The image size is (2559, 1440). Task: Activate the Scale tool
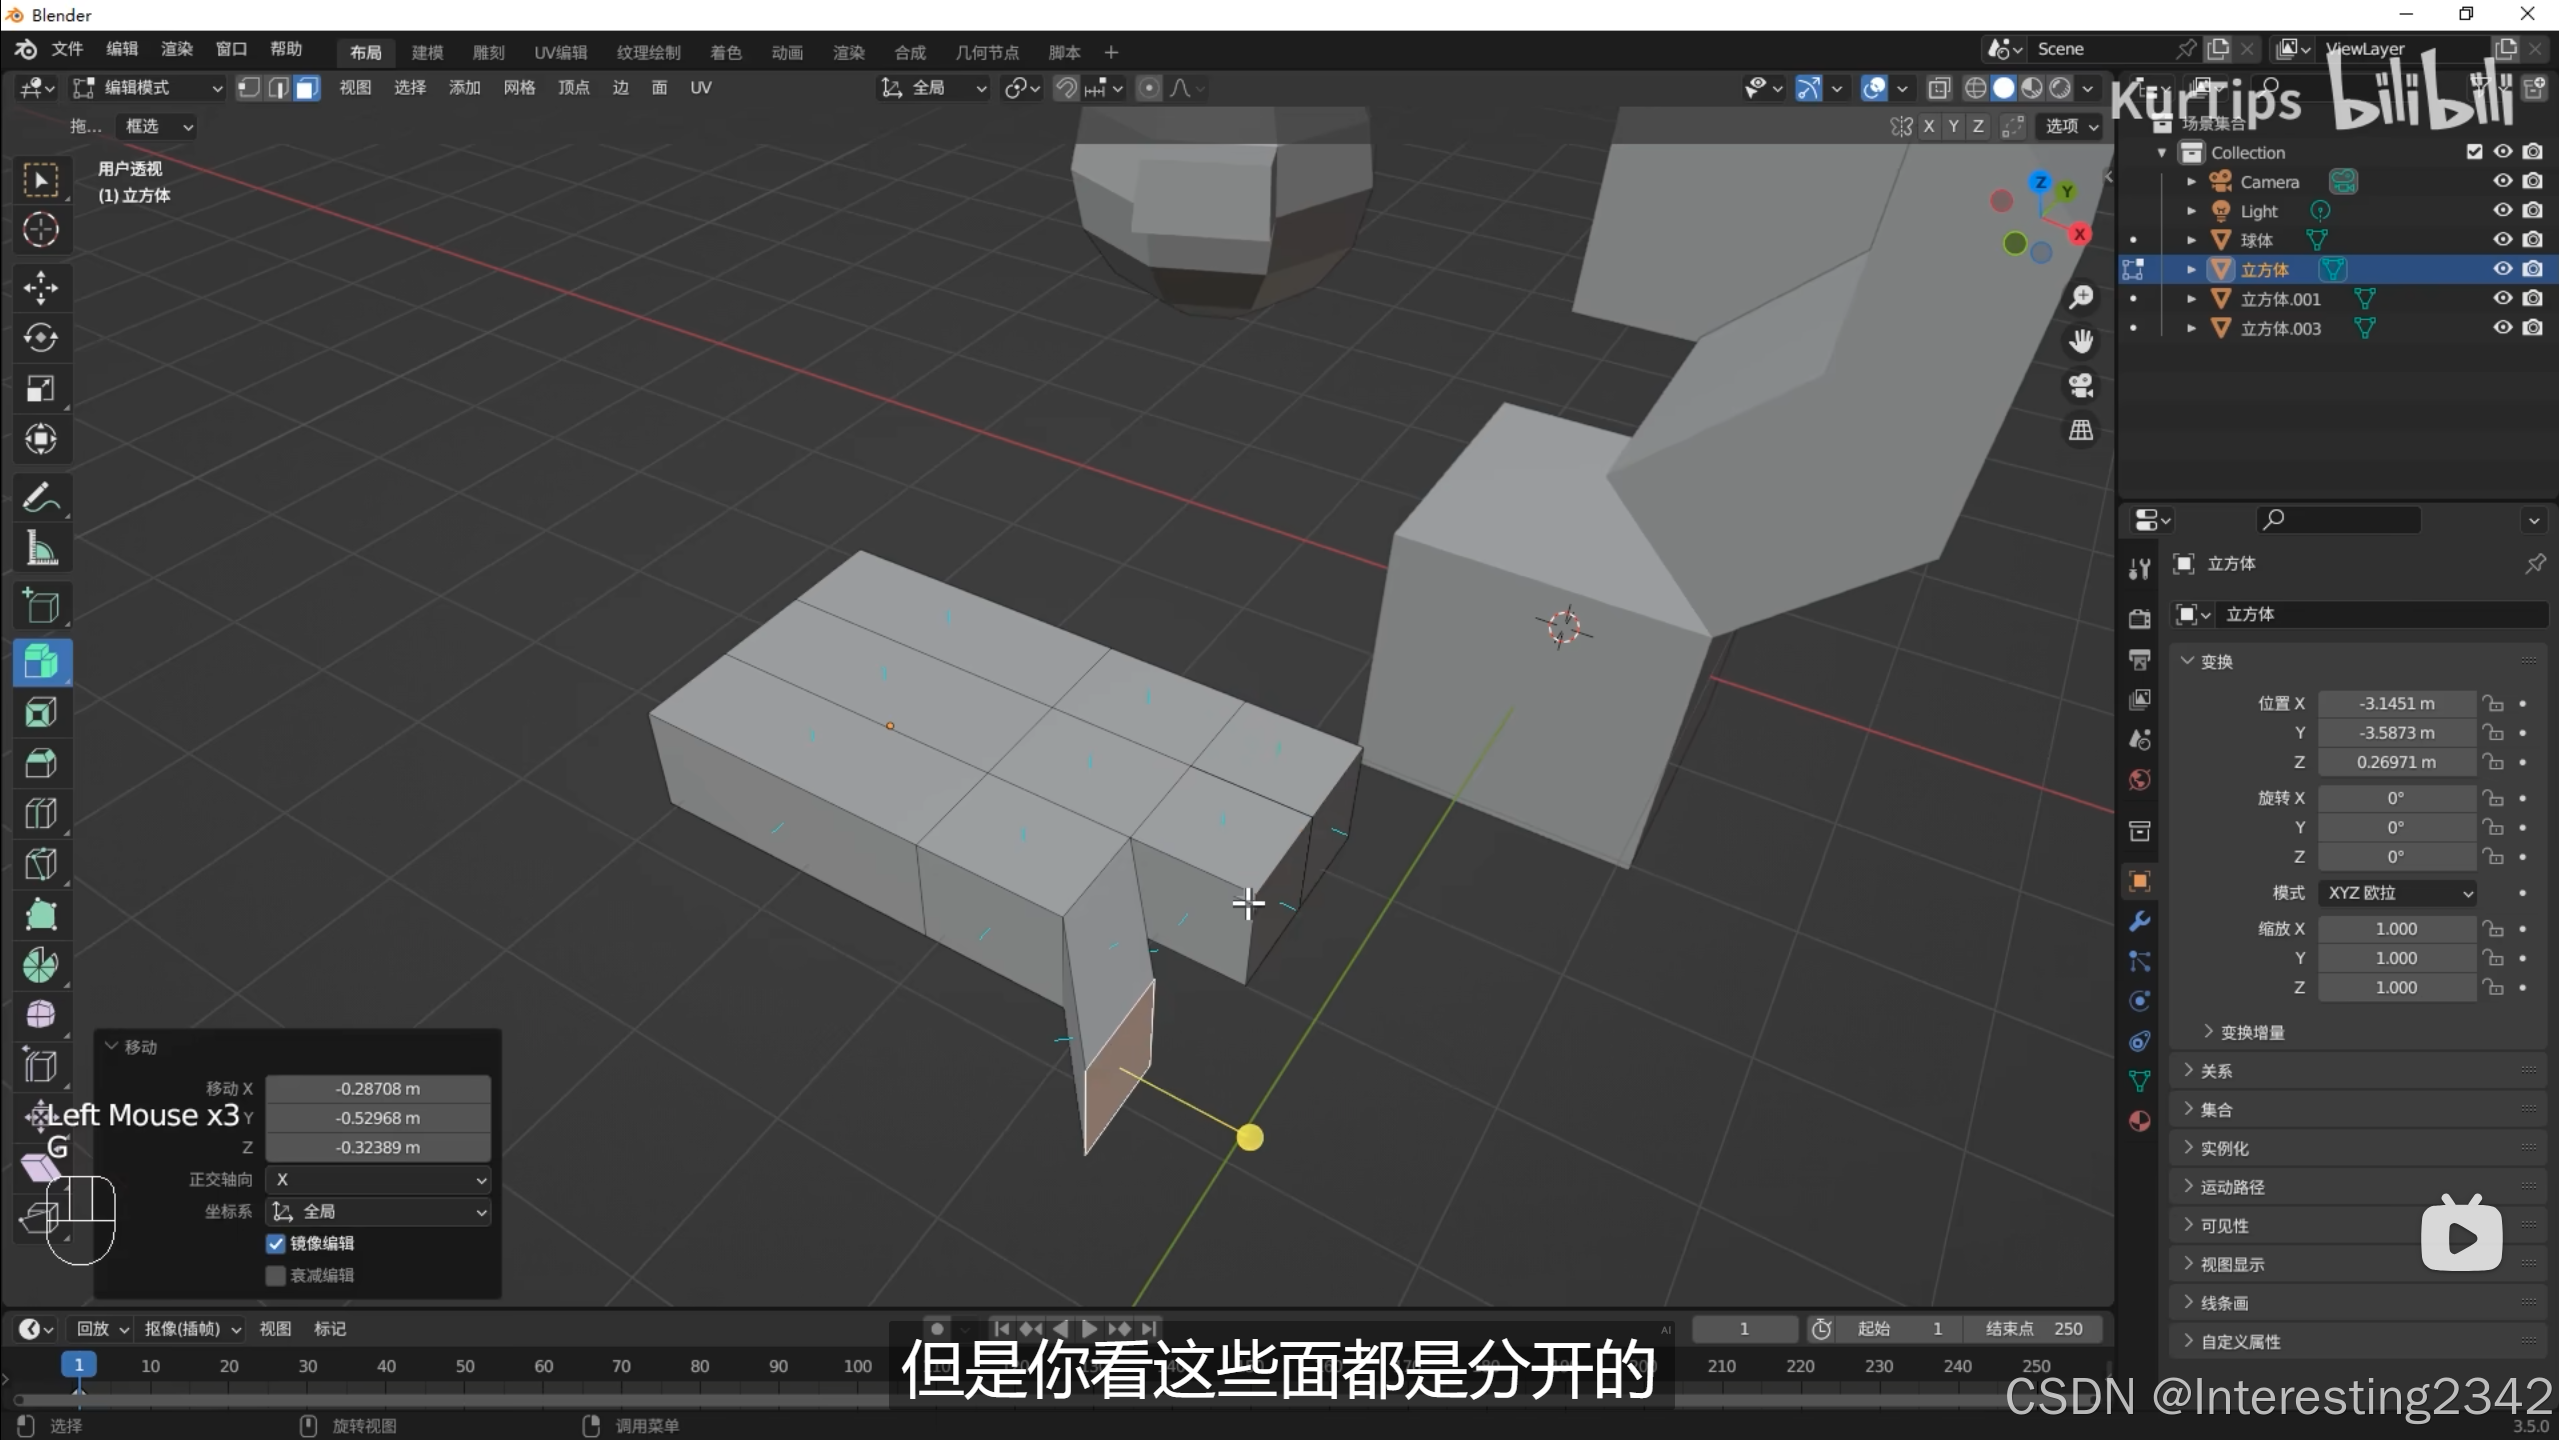(40, 389)
